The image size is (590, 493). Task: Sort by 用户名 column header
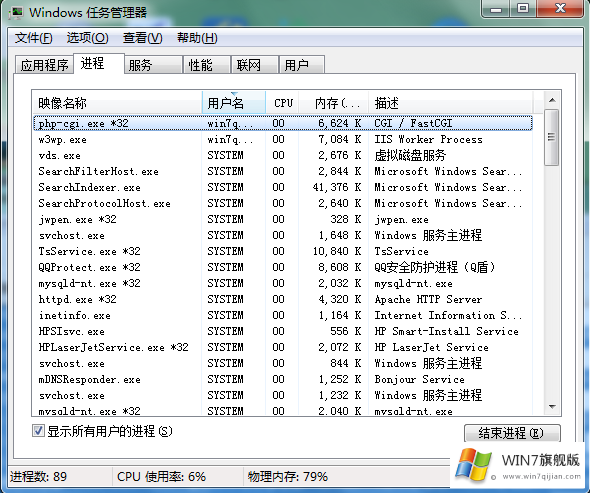[x=234, y=102]
